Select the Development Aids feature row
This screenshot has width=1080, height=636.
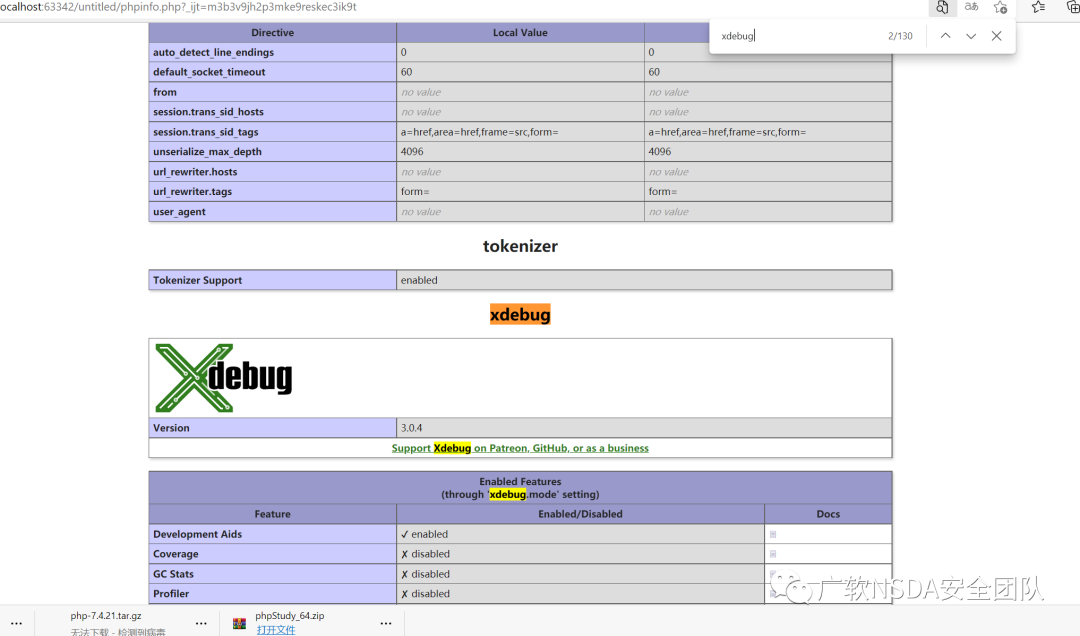198,534
